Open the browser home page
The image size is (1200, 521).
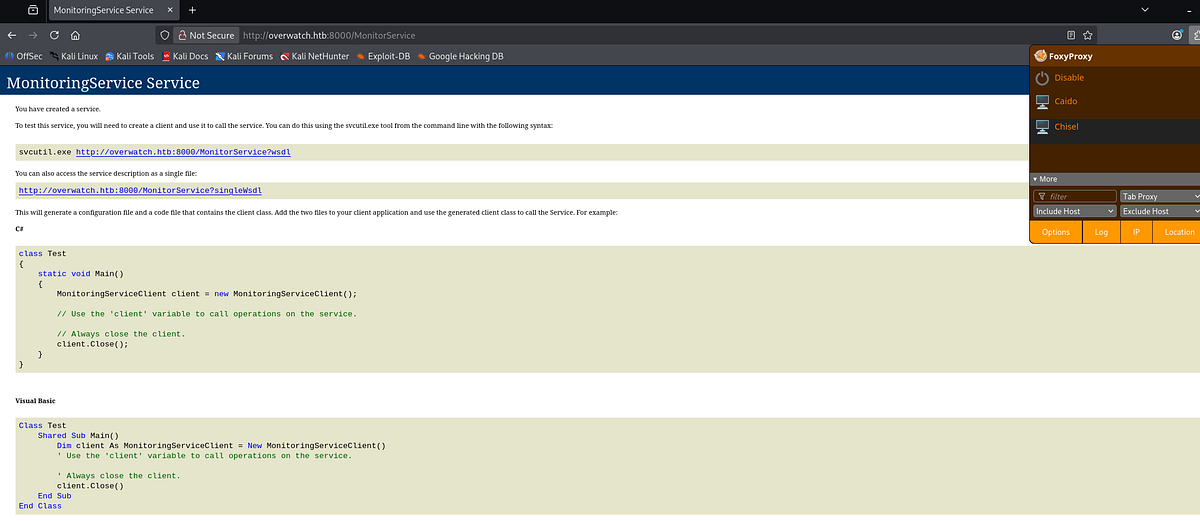click(x=76, y=34)
